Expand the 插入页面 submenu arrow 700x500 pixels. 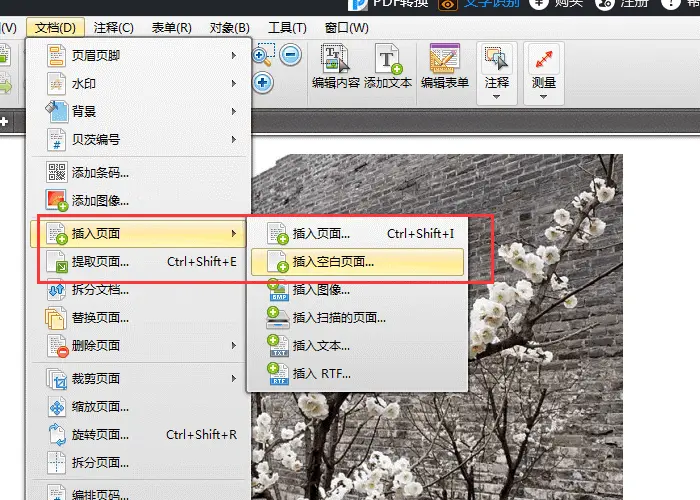click(234, 233)
